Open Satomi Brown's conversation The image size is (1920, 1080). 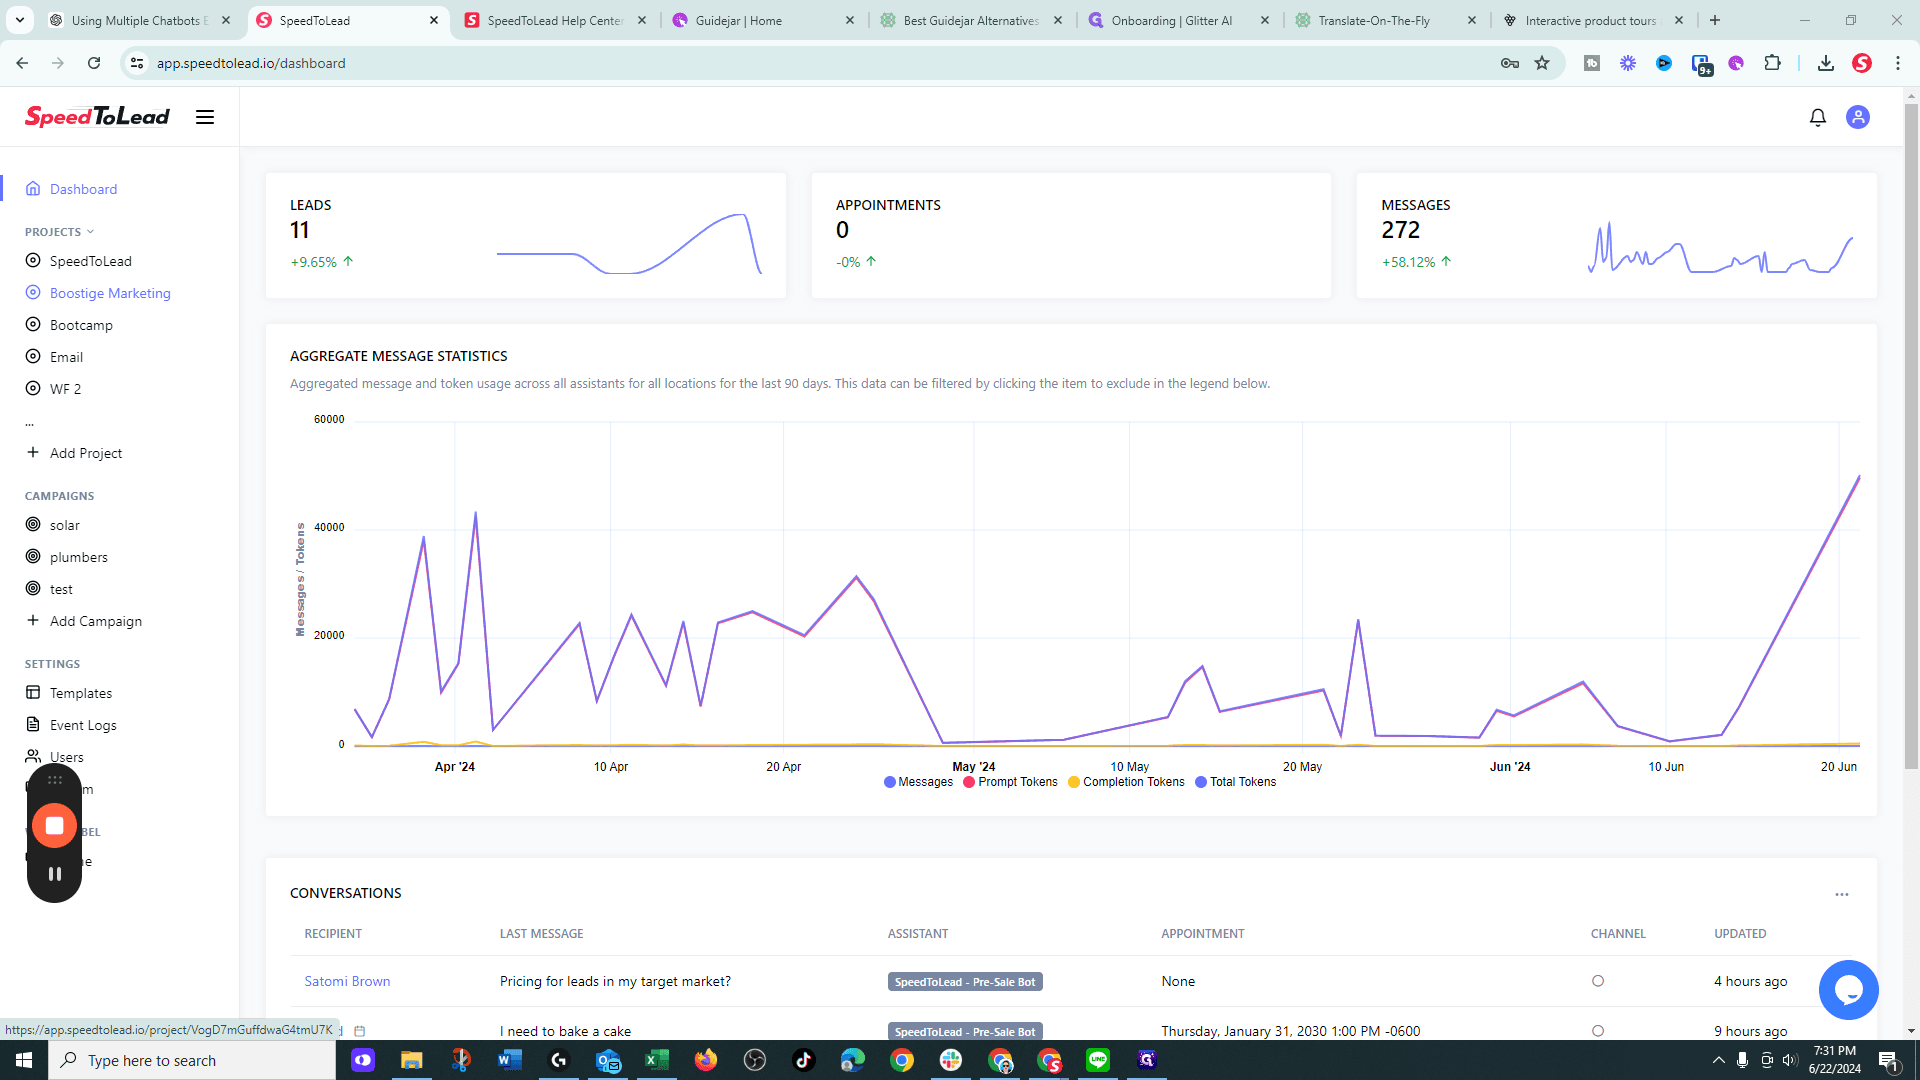click(347, 981)
